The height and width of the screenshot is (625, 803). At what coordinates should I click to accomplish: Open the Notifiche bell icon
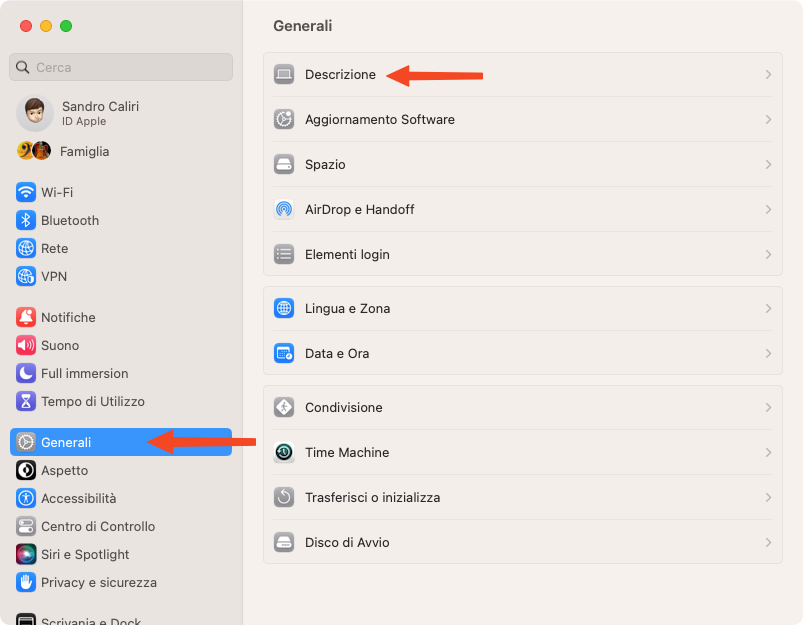pyautogui.click(x=26, y=317)
